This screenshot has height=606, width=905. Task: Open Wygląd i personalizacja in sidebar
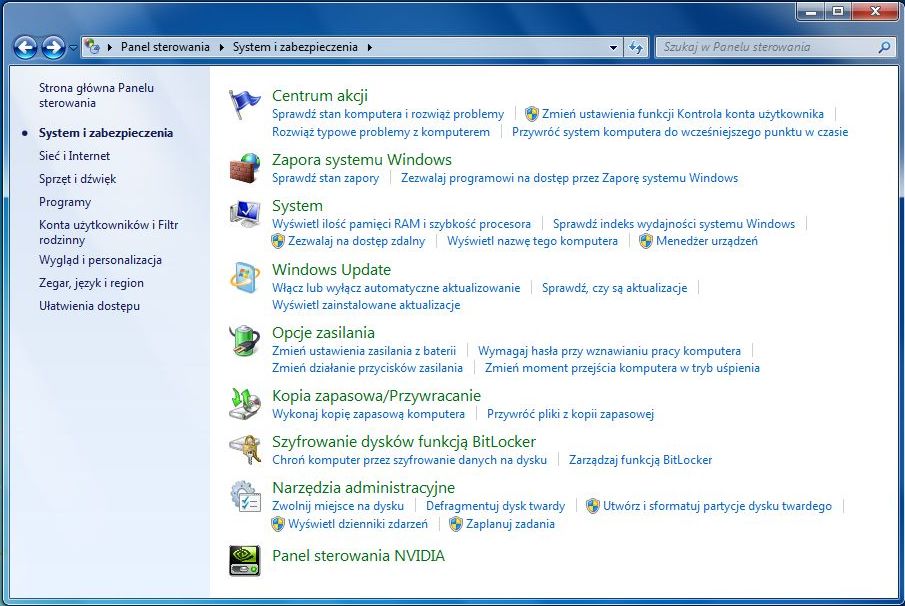100,260
